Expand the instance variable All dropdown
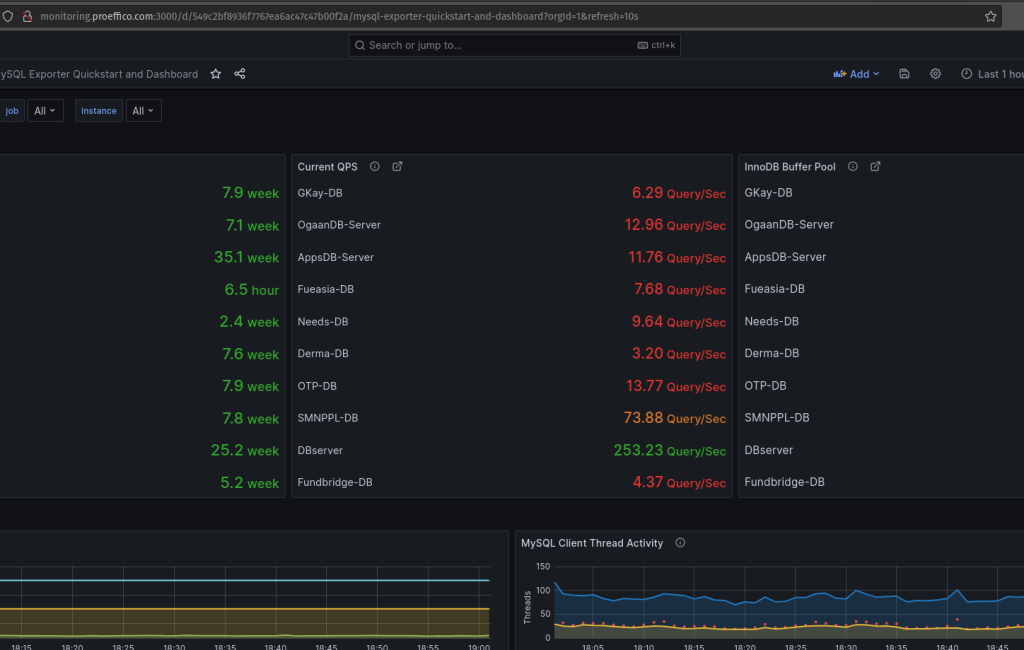The height and width of the screenshot is (650, 1024). click(144, 111)
